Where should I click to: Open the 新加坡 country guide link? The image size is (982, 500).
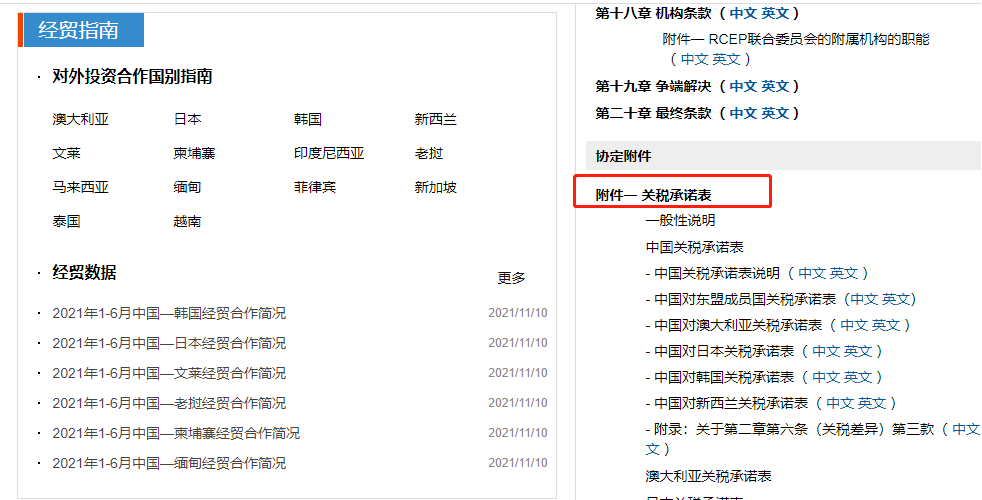tap(435, 187)
